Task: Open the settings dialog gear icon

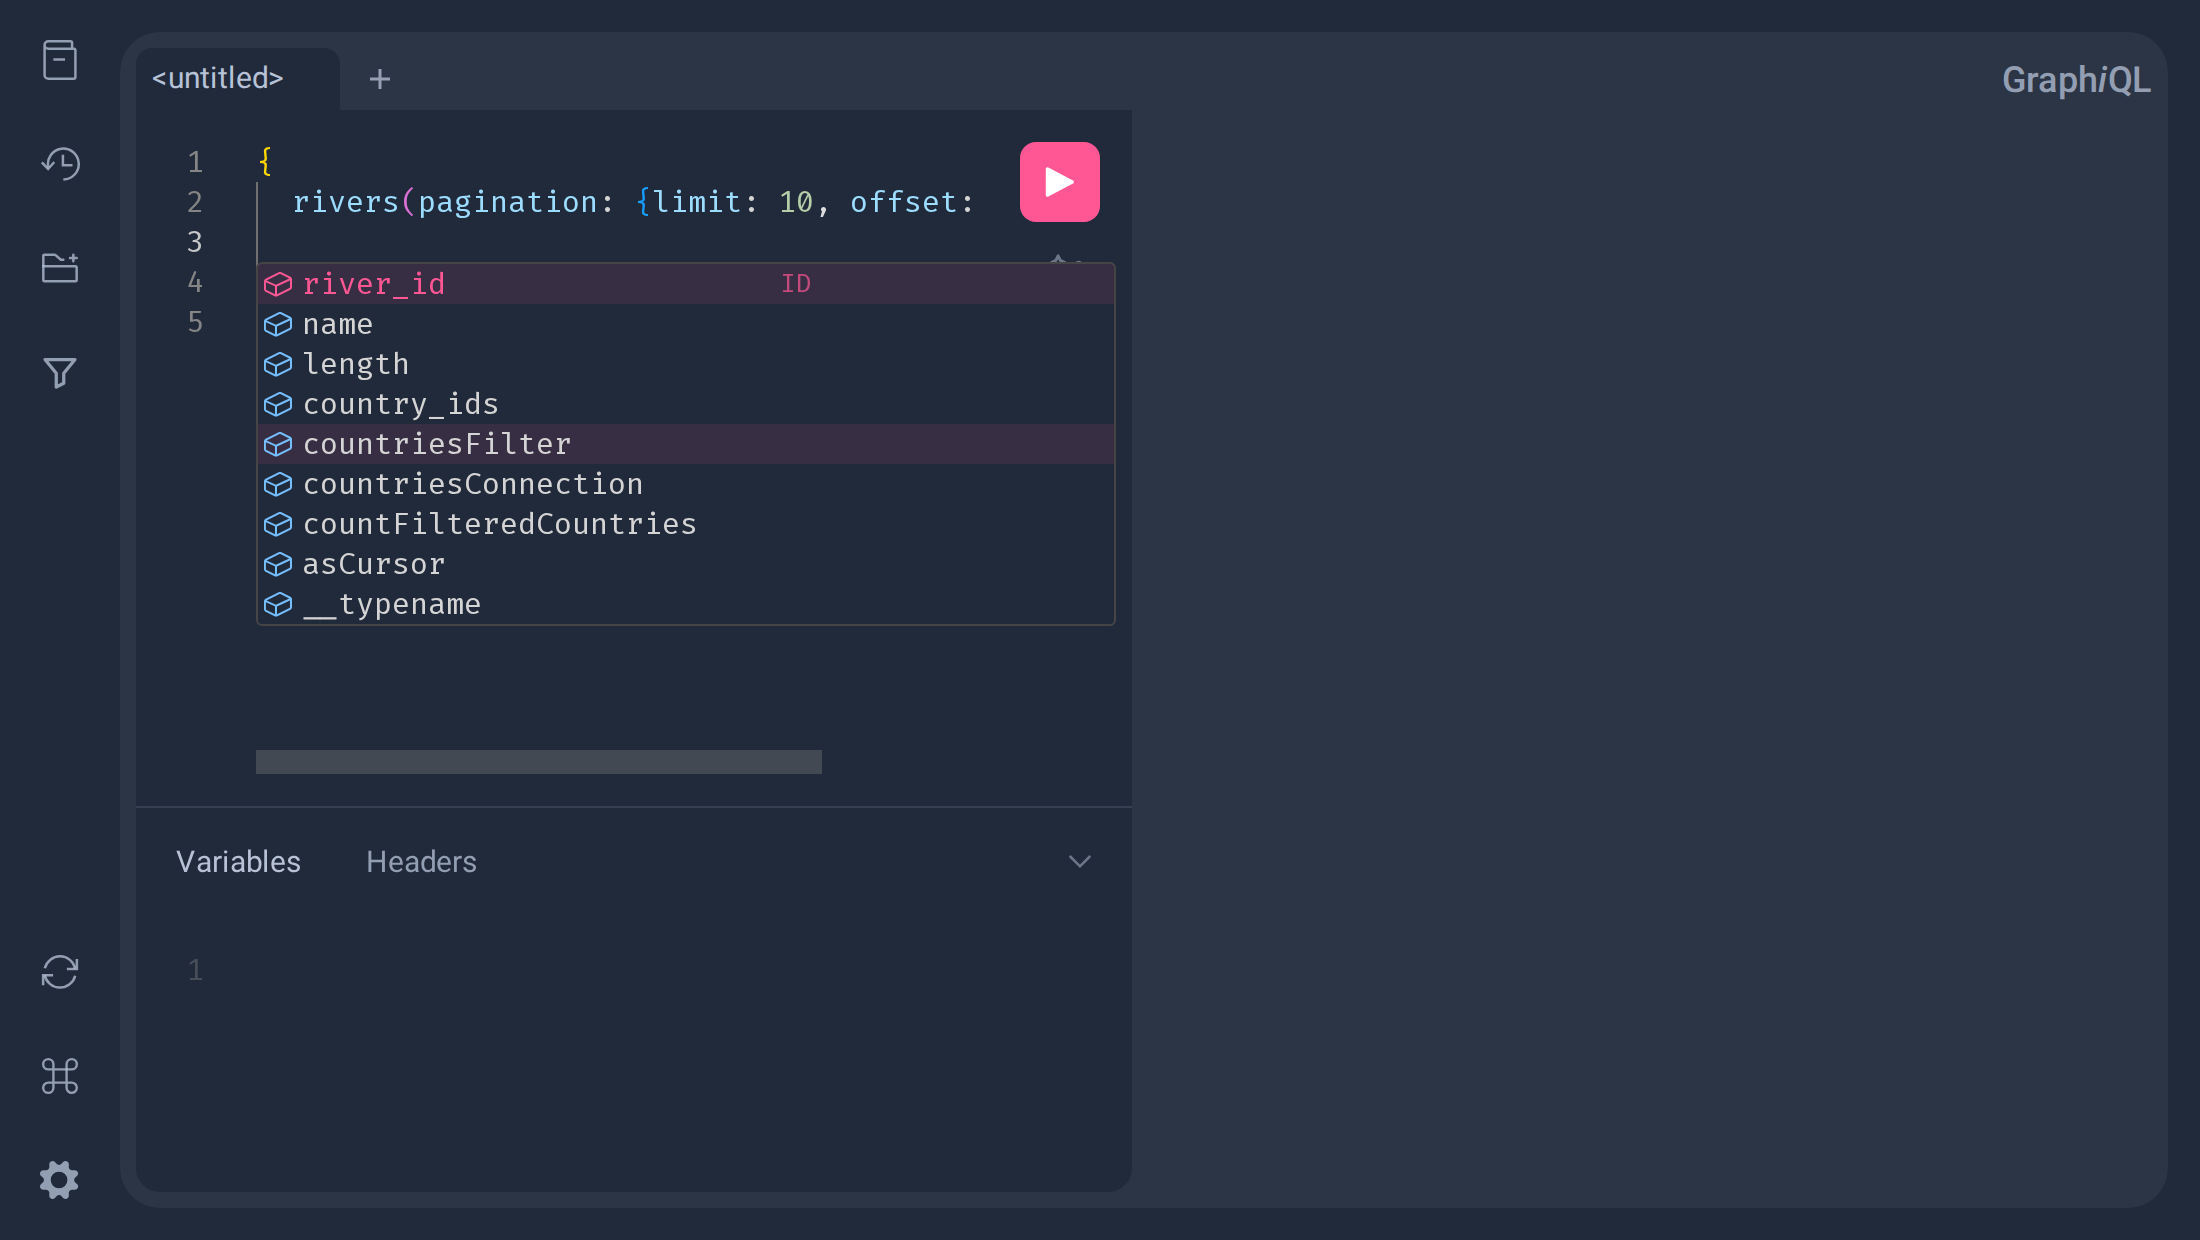Action: click(x=60, y=1180)
